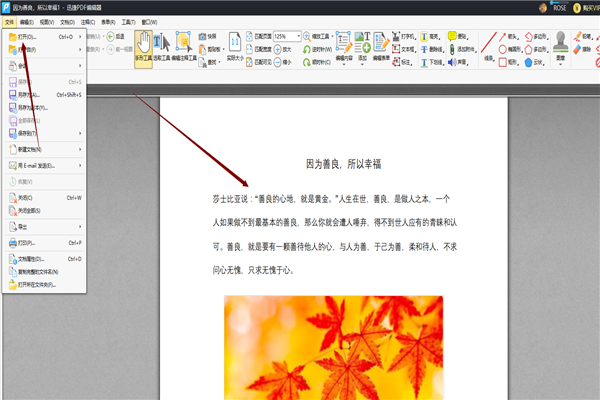Image resolution: width=600 pixels, height=400 pixels.
Task: Choose Document Properties (文档属性) entry
Action: (x=45, y=259)
